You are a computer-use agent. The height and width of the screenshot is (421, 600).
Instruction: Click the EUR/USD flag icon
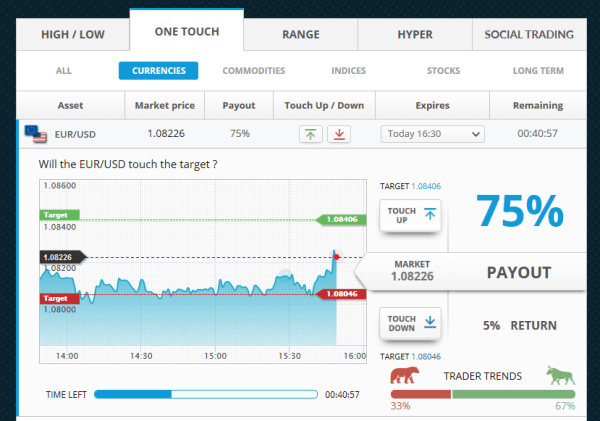(35, 133)
